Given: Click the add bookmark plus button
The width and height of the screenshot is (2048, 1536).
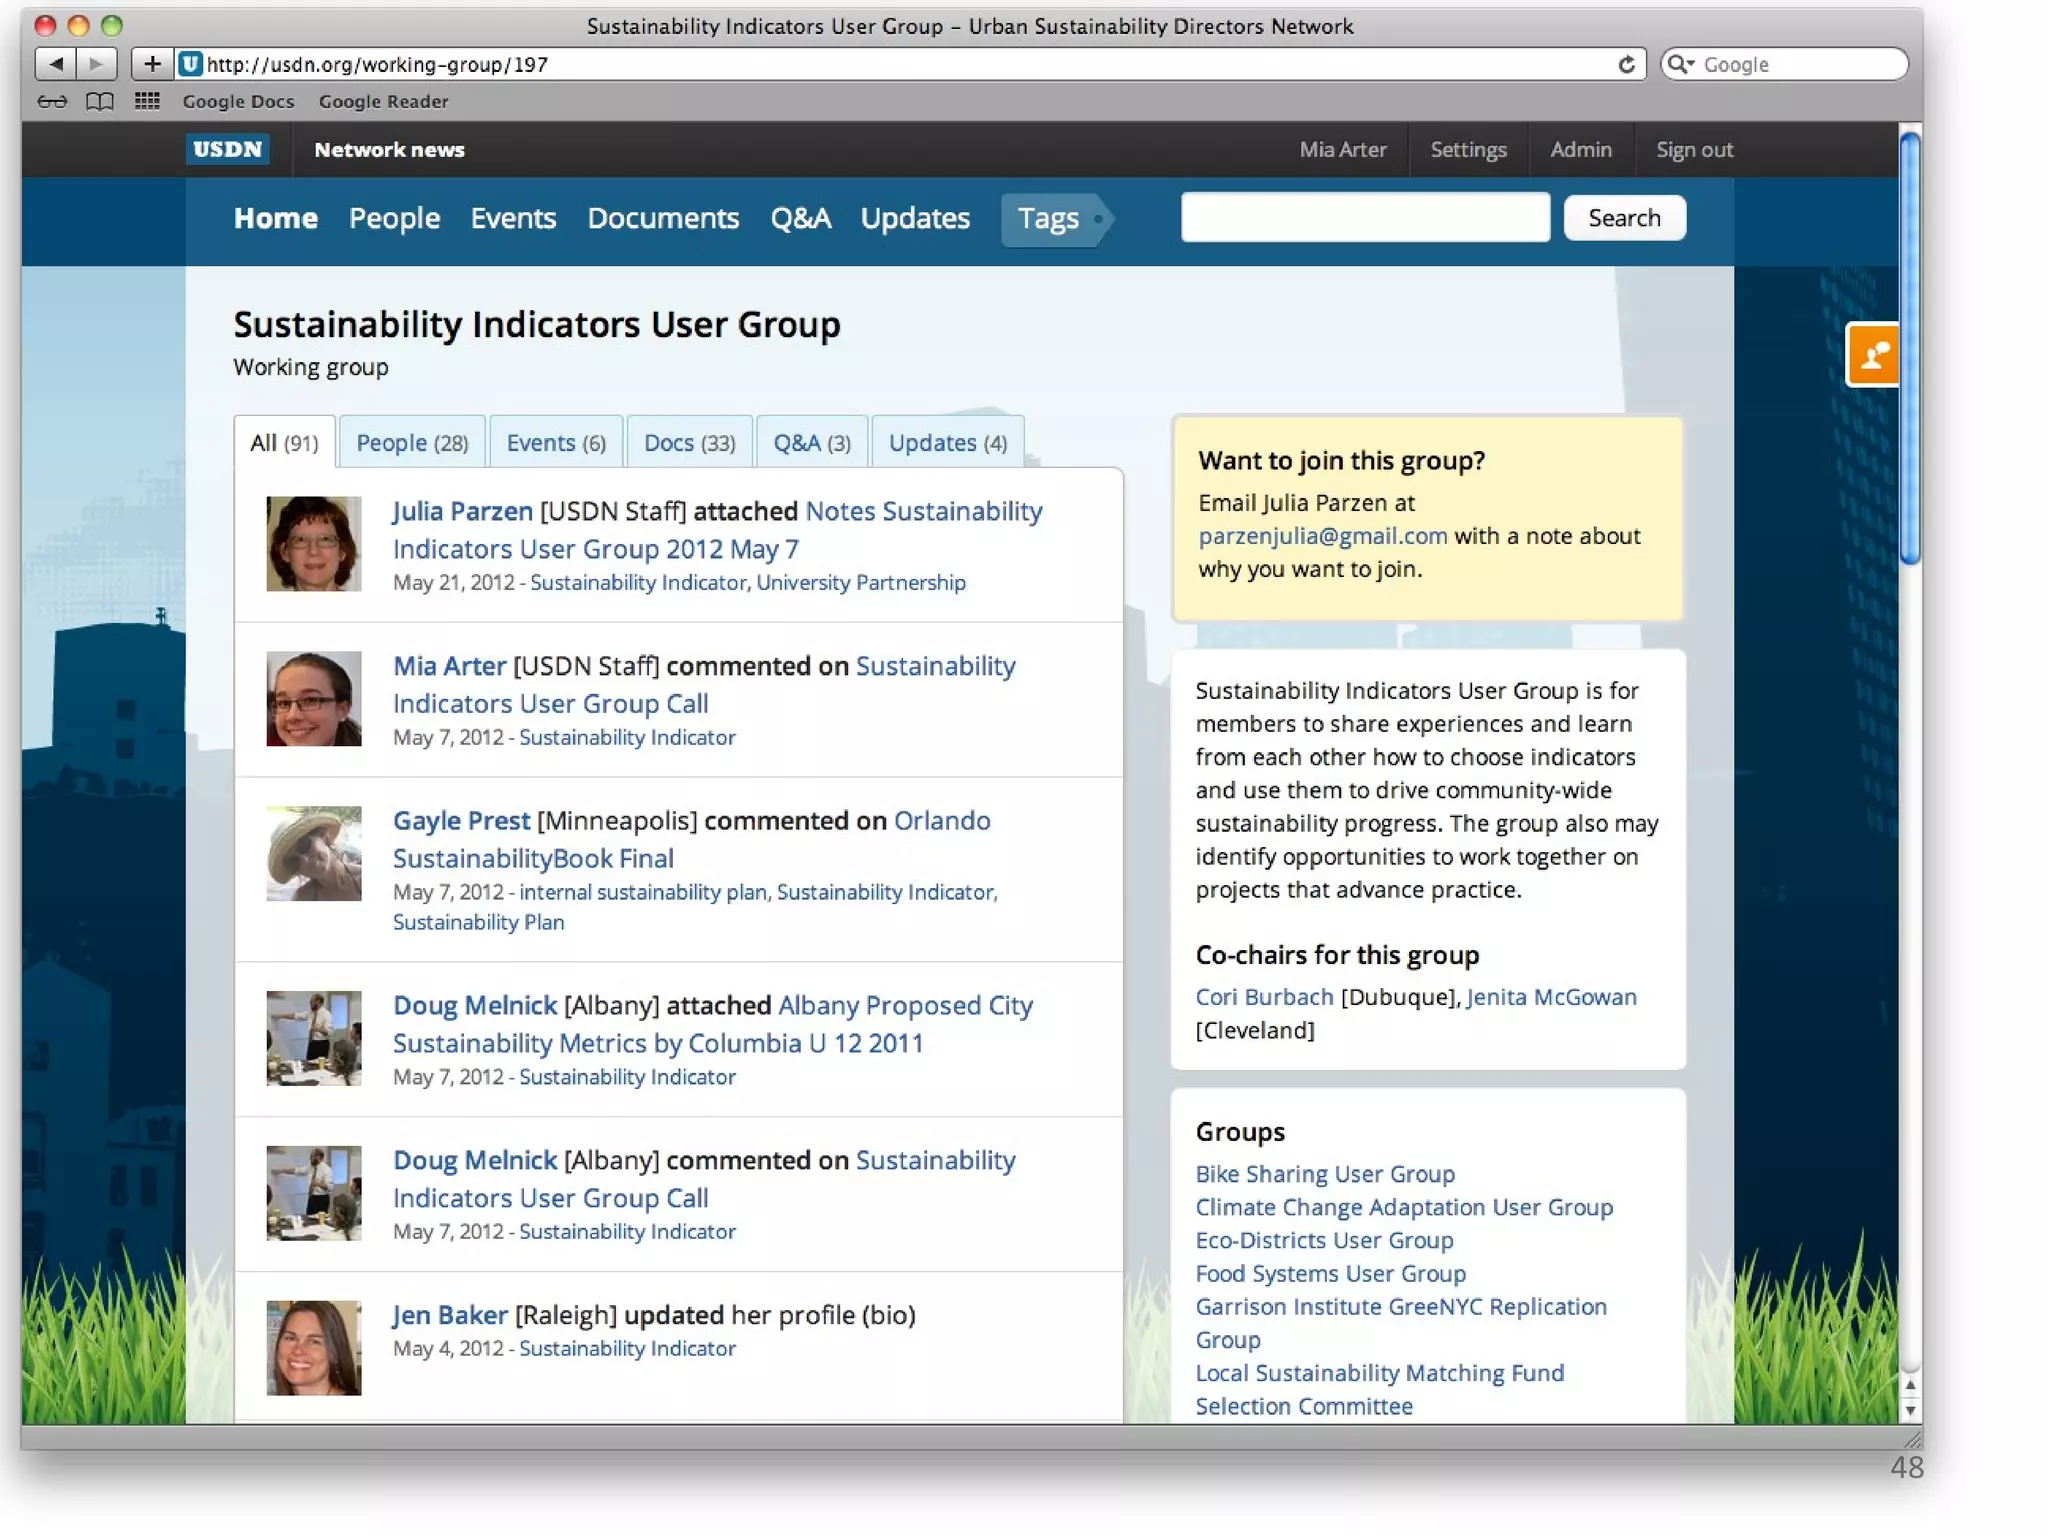Looking at the screenshot, I should [x=152, y=65].
